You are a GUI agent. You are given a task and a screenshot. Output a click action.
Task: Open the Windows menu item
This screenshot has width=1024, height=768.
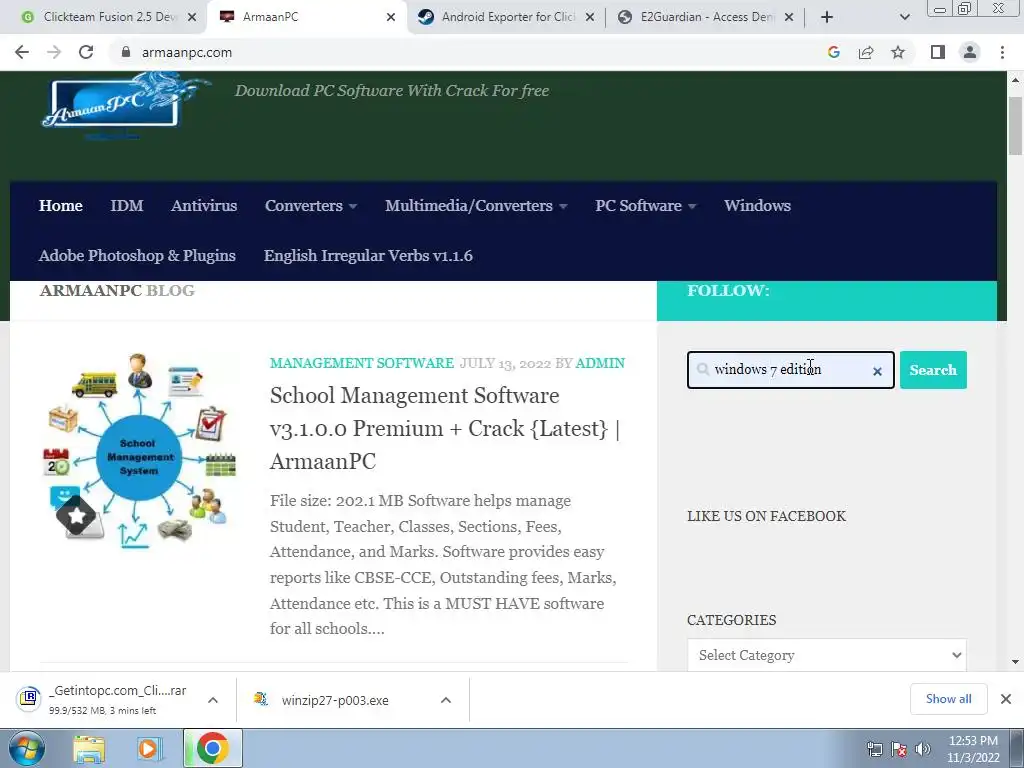757,206
